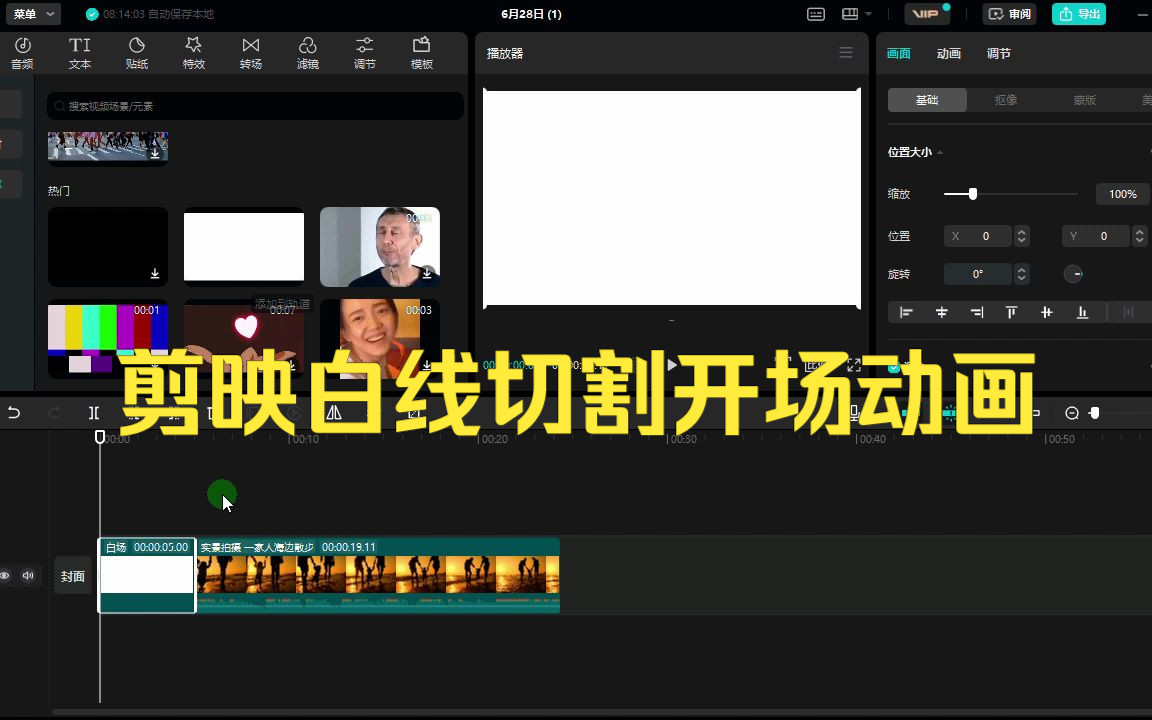Open the 菜单 menu dropdown
This screenshot has width=1152, height=720.
(33, 14)
